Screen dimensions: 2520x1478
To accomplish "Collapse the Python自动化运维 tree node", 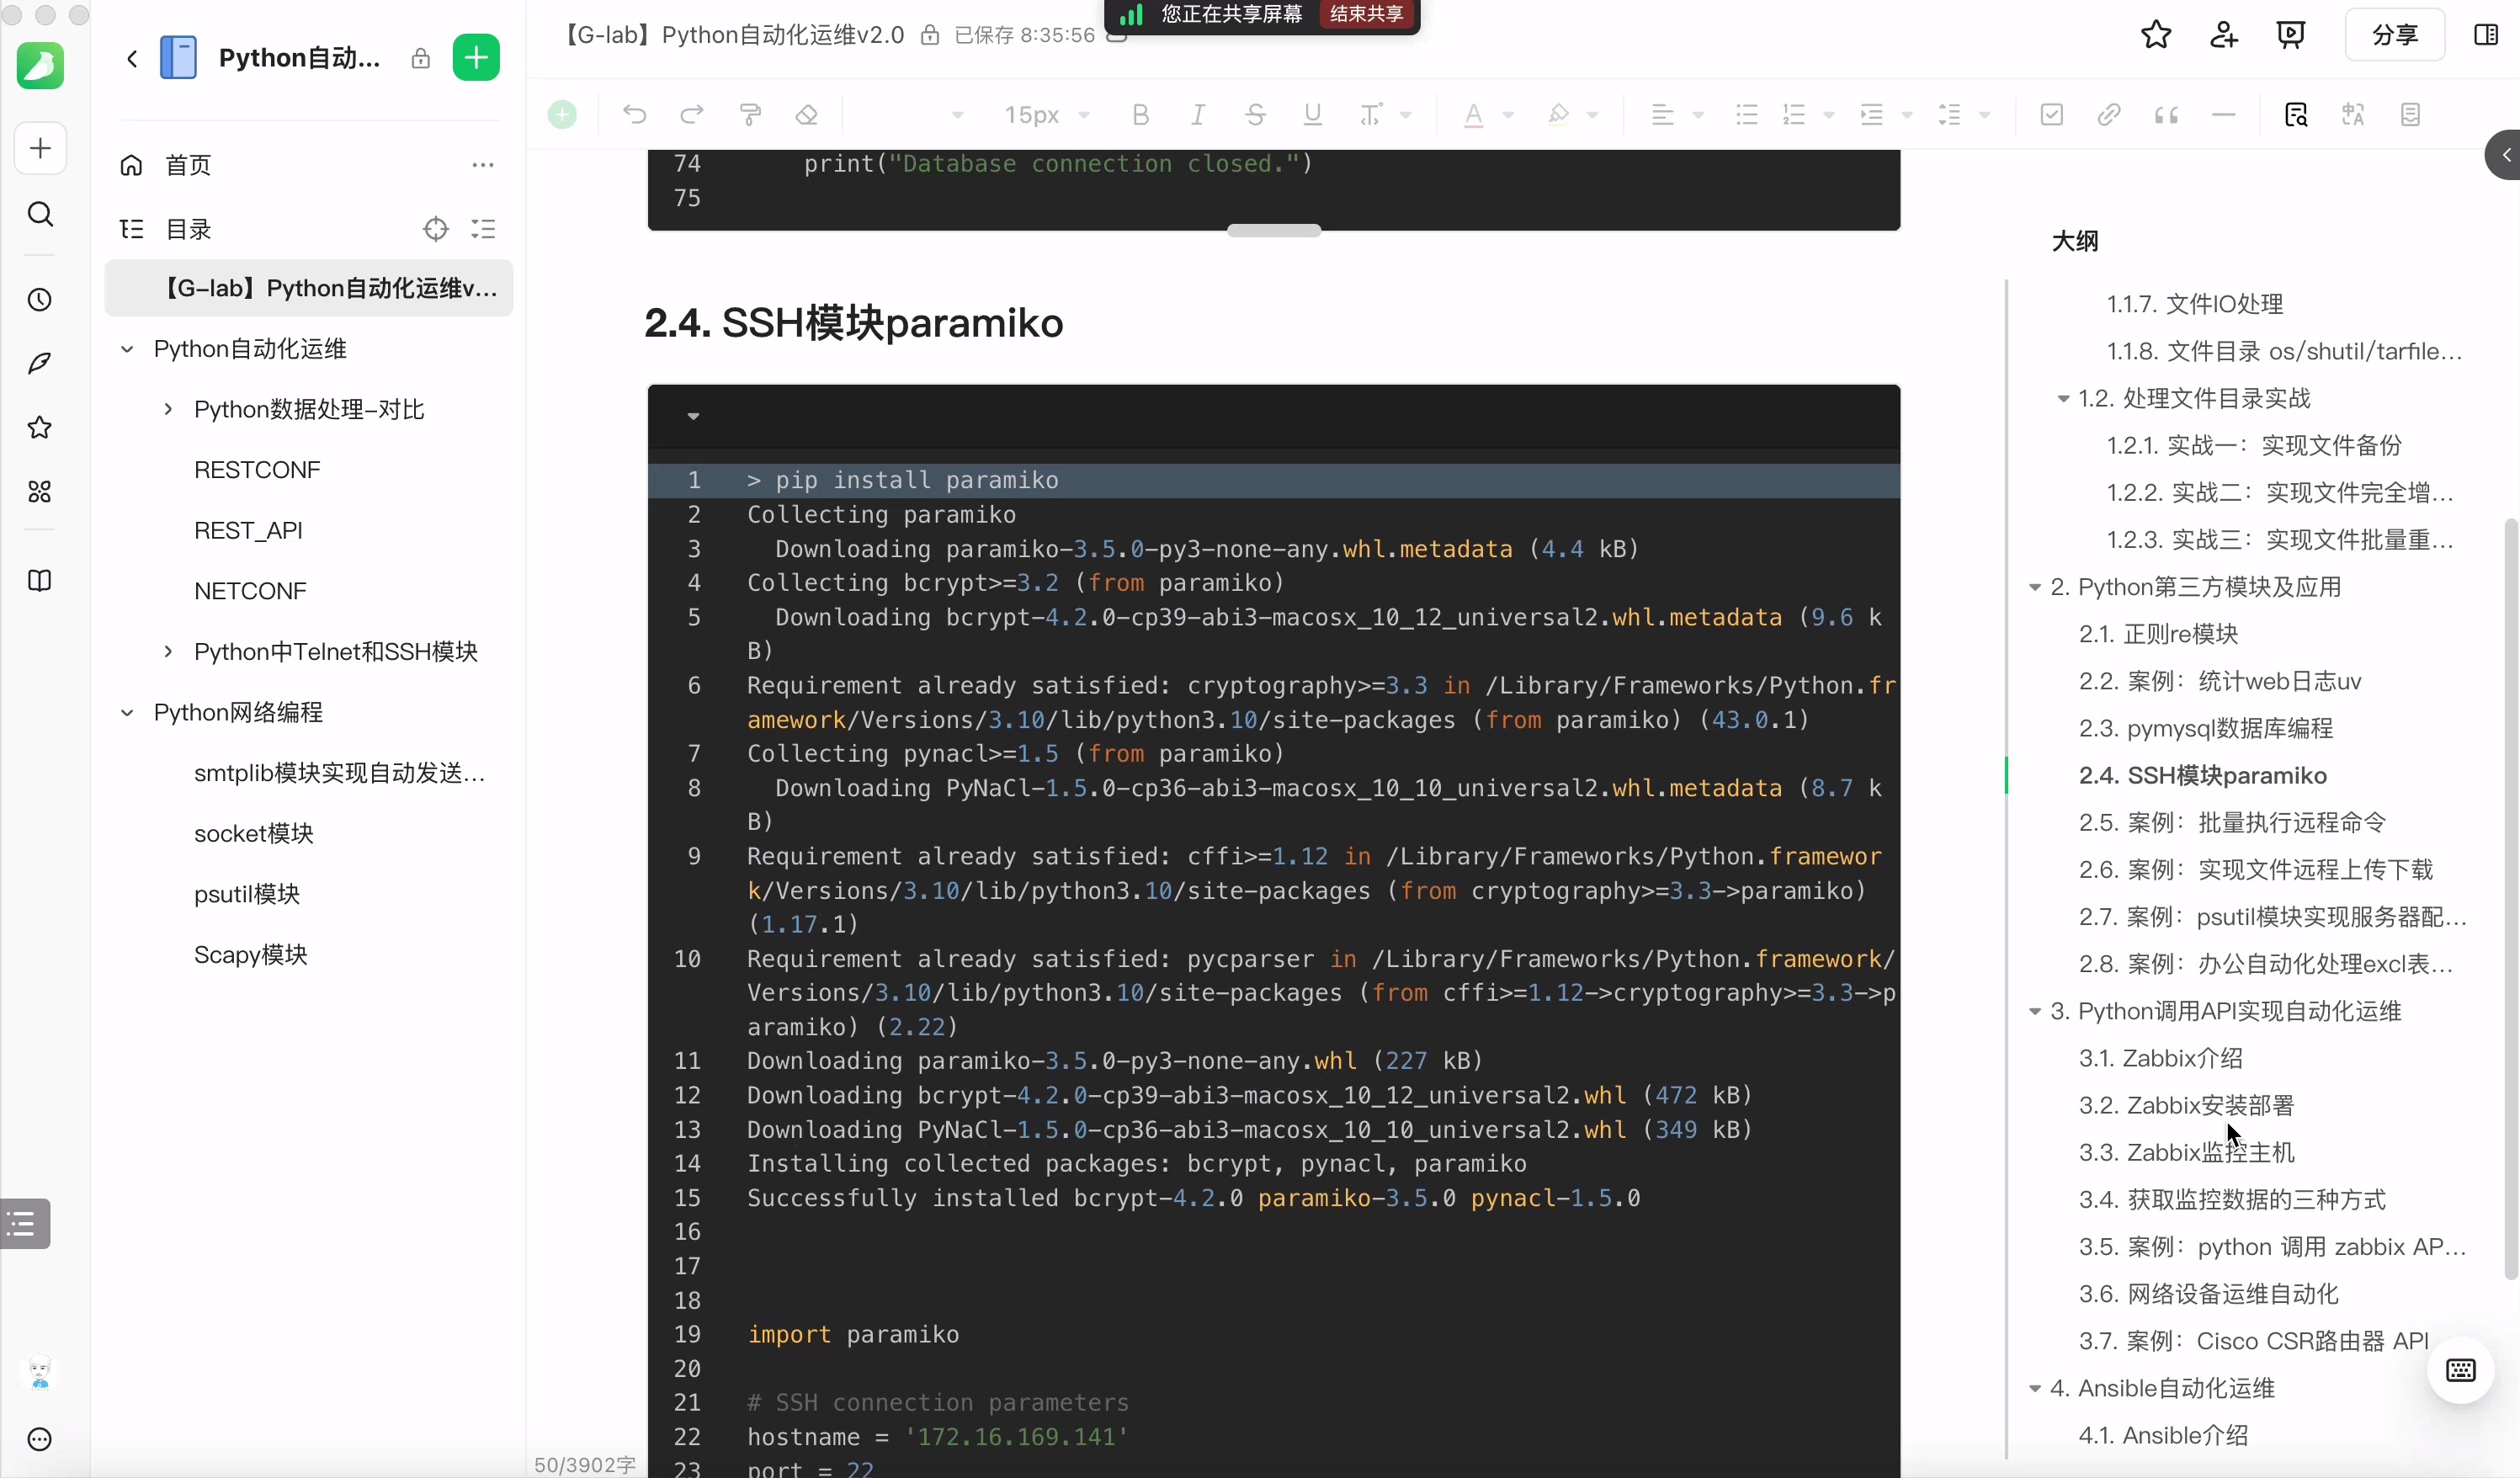I will (127, 349).
